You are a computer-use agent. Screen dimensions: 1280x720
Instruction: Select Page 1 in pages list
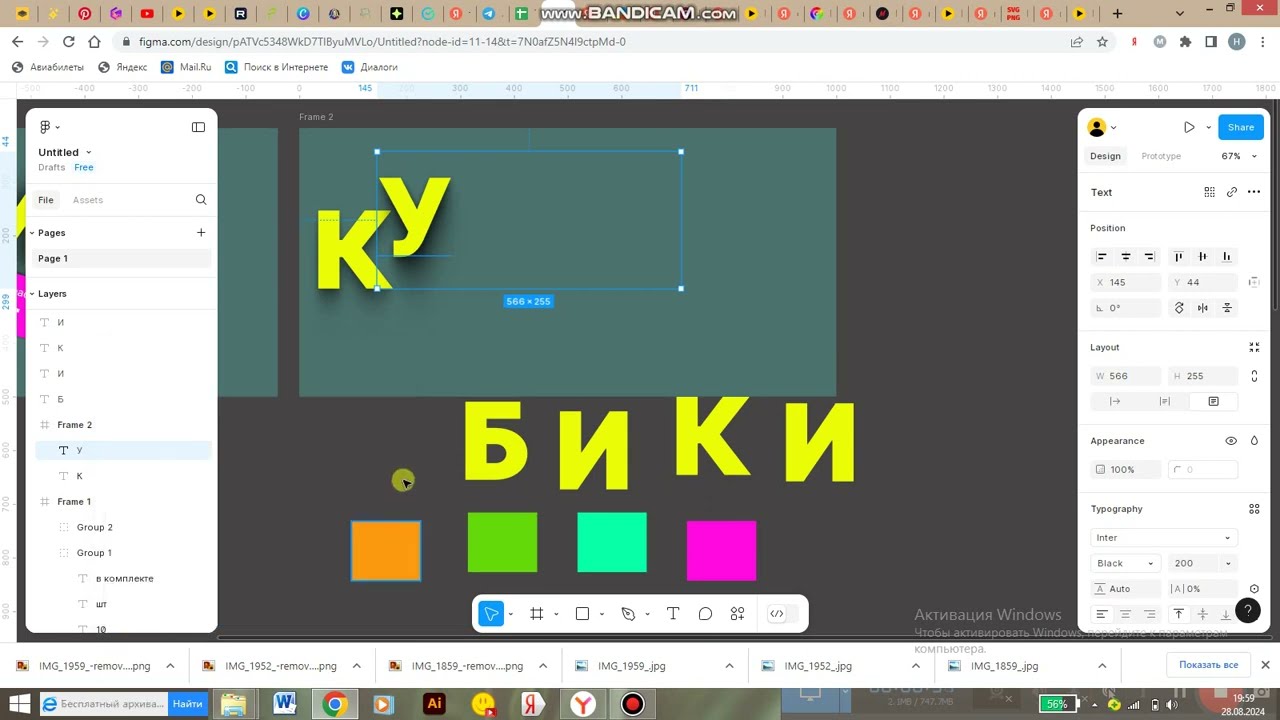click(123, 259)
